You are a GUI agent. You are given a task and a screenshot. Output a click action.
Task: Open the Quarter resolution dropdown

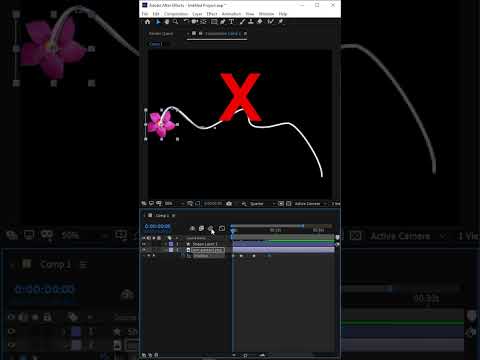(263, 203)
